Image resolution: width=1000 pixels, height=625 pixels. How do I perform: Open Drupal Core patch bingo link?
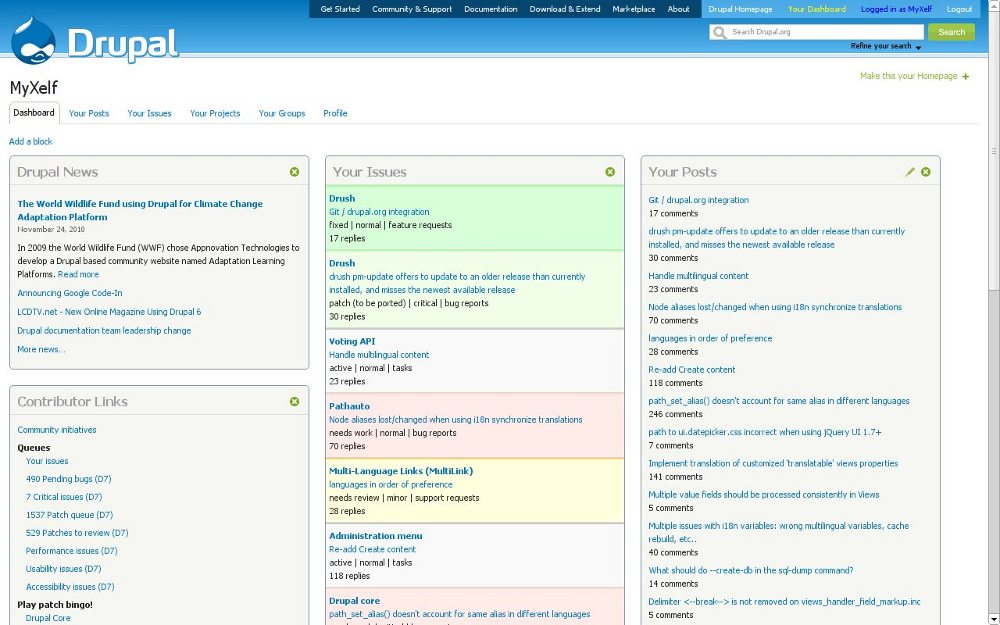pos(48,618)
